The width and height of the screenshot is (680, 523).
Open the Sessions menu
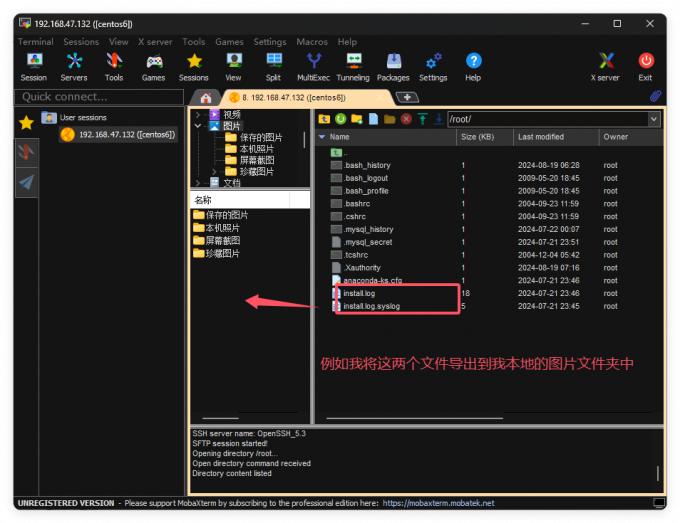[81, 42]
